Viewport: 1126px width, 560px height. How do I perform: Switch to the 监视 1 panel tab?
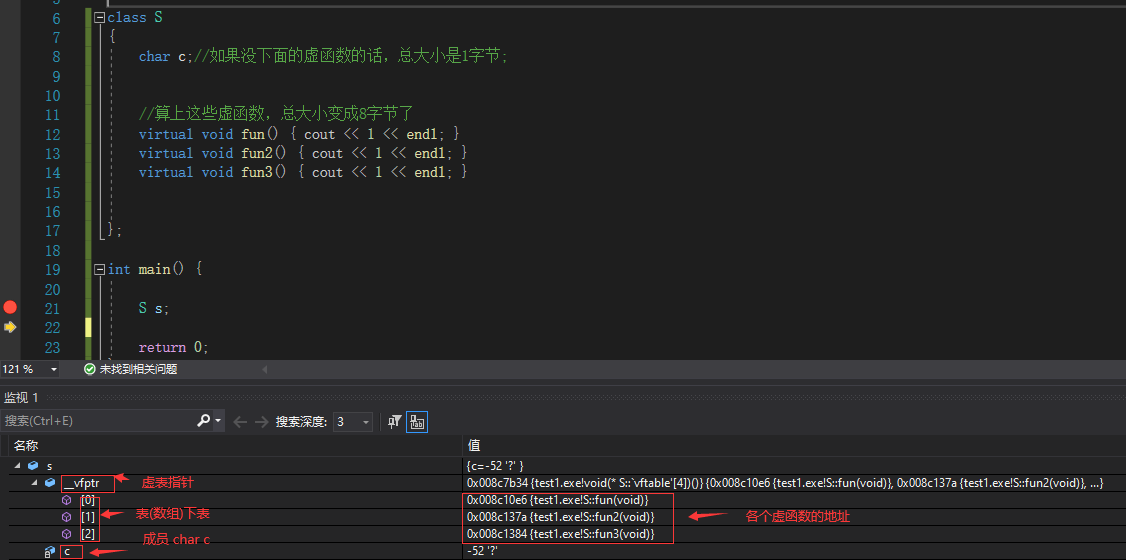(22, 397)
